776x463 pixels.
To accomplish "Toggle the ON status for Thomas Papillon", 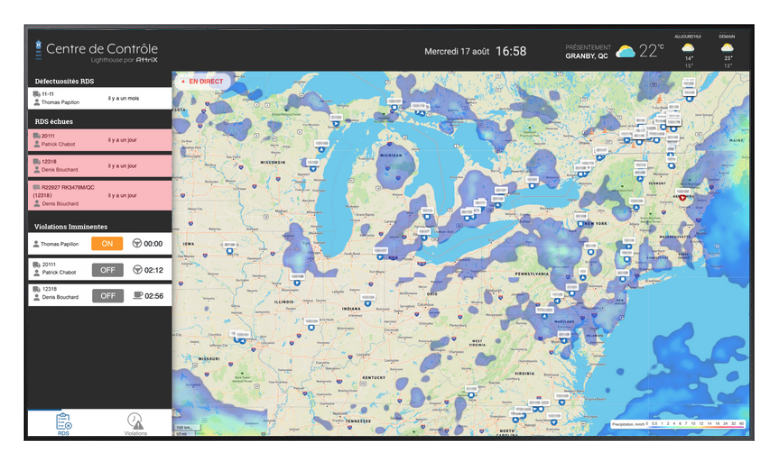I will (x=107, y=243).
